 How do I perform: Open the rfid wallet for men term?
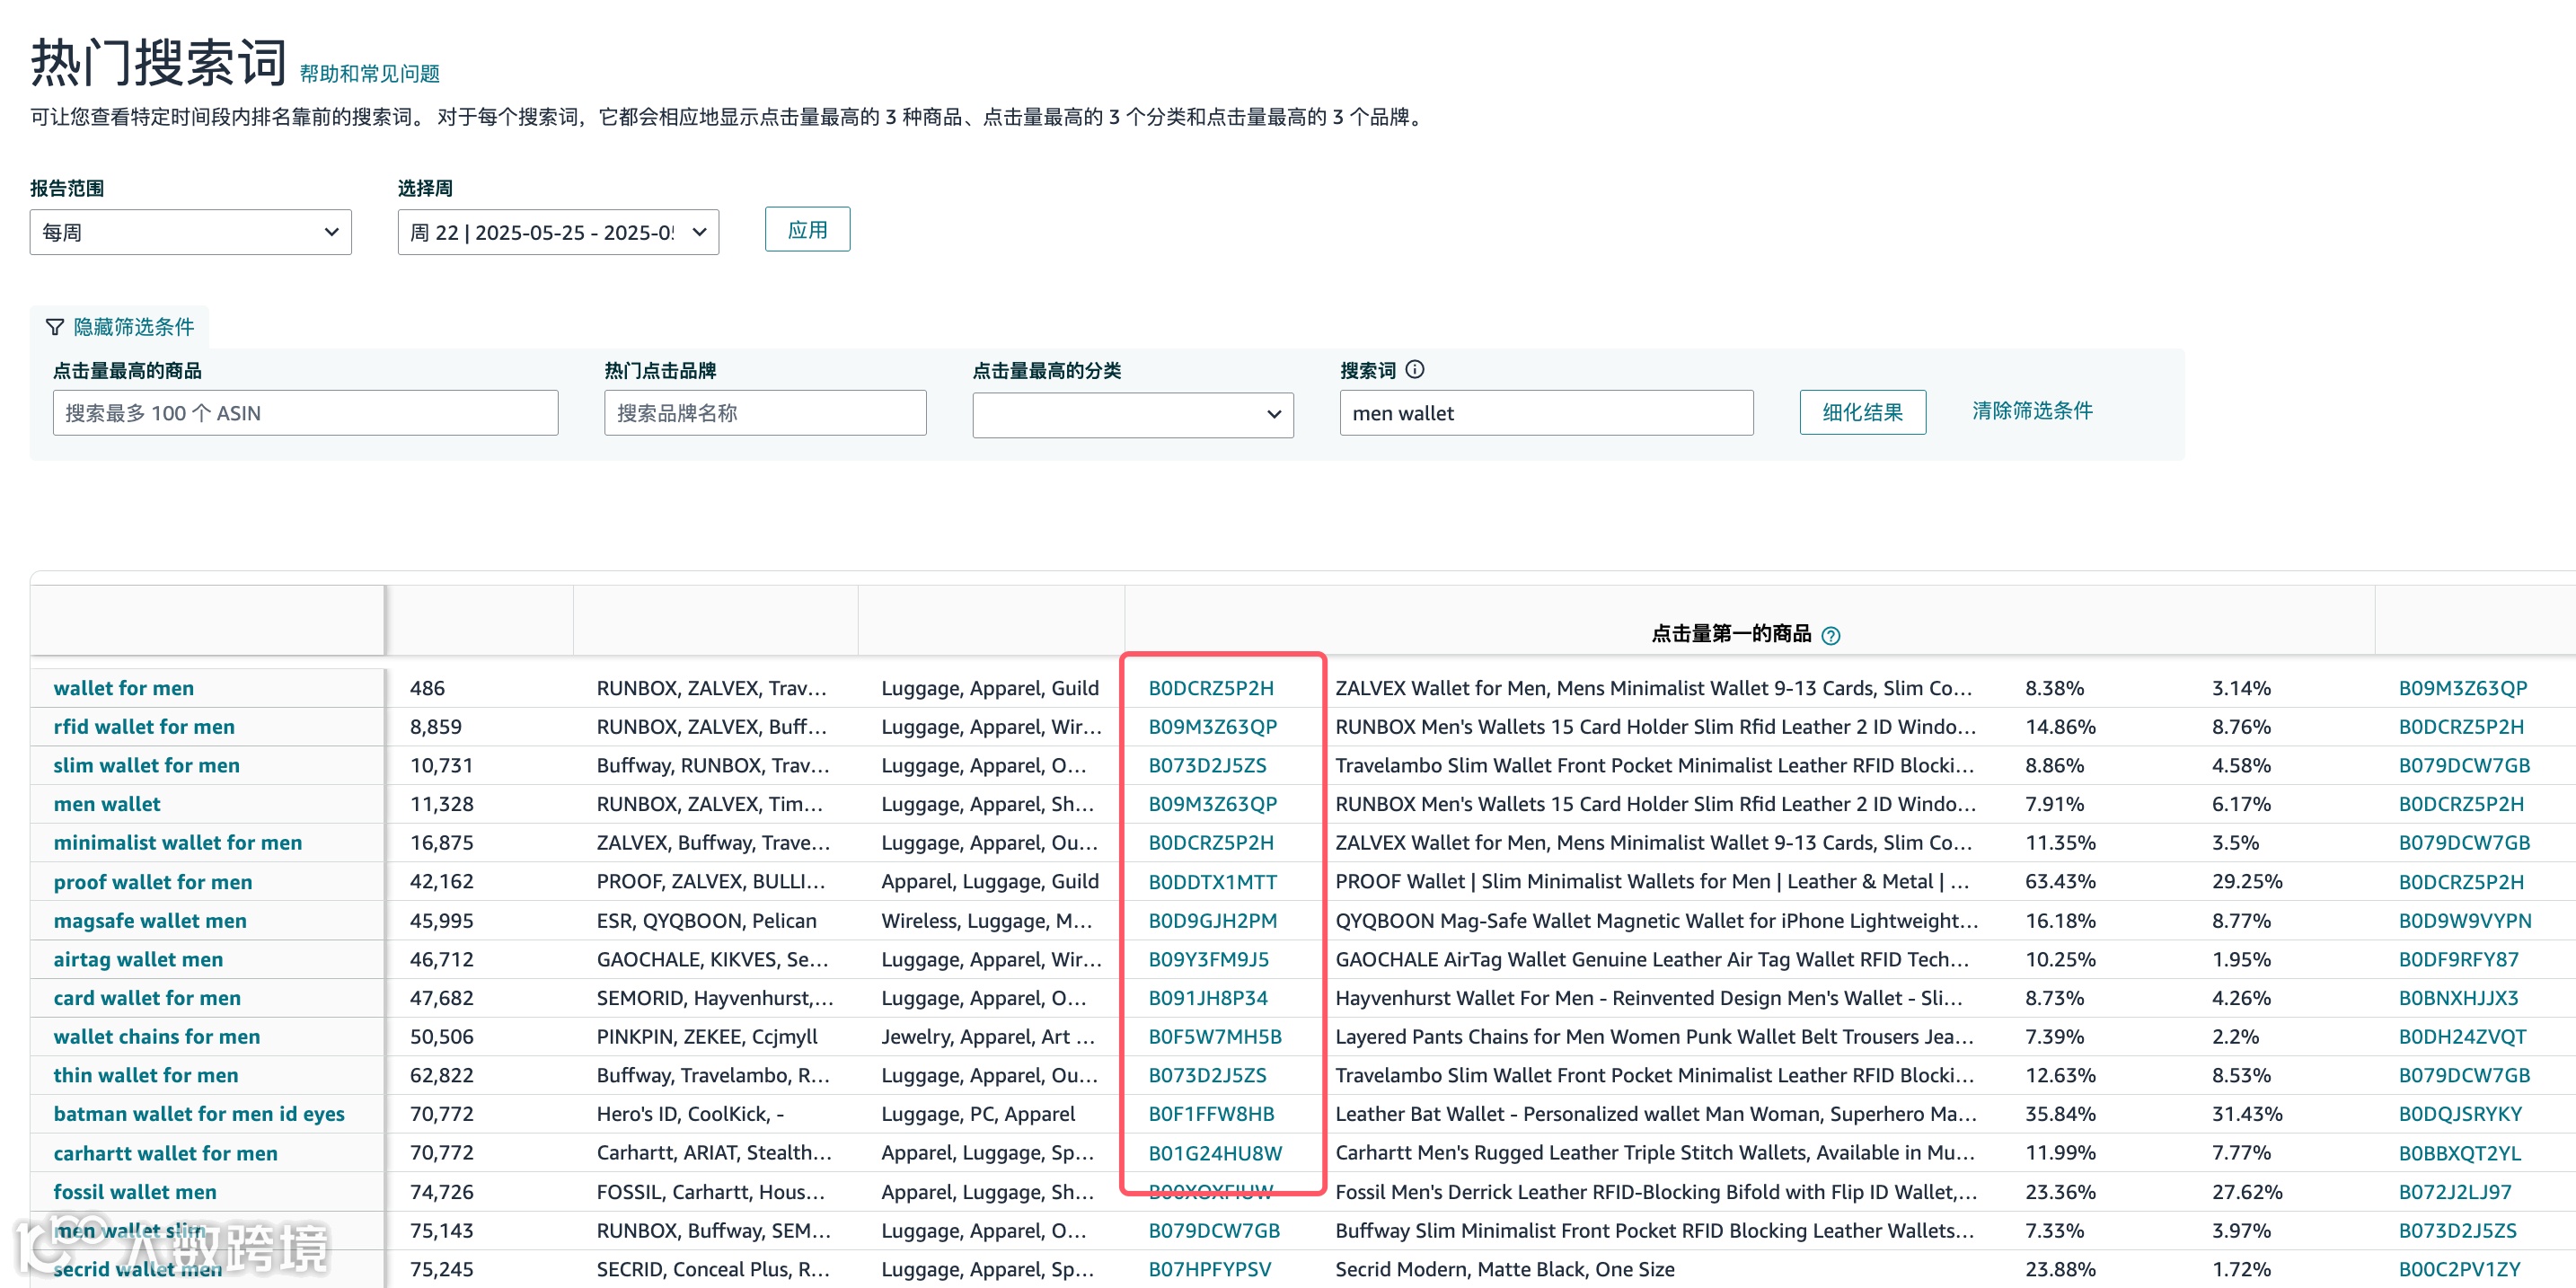click(144, 727)
